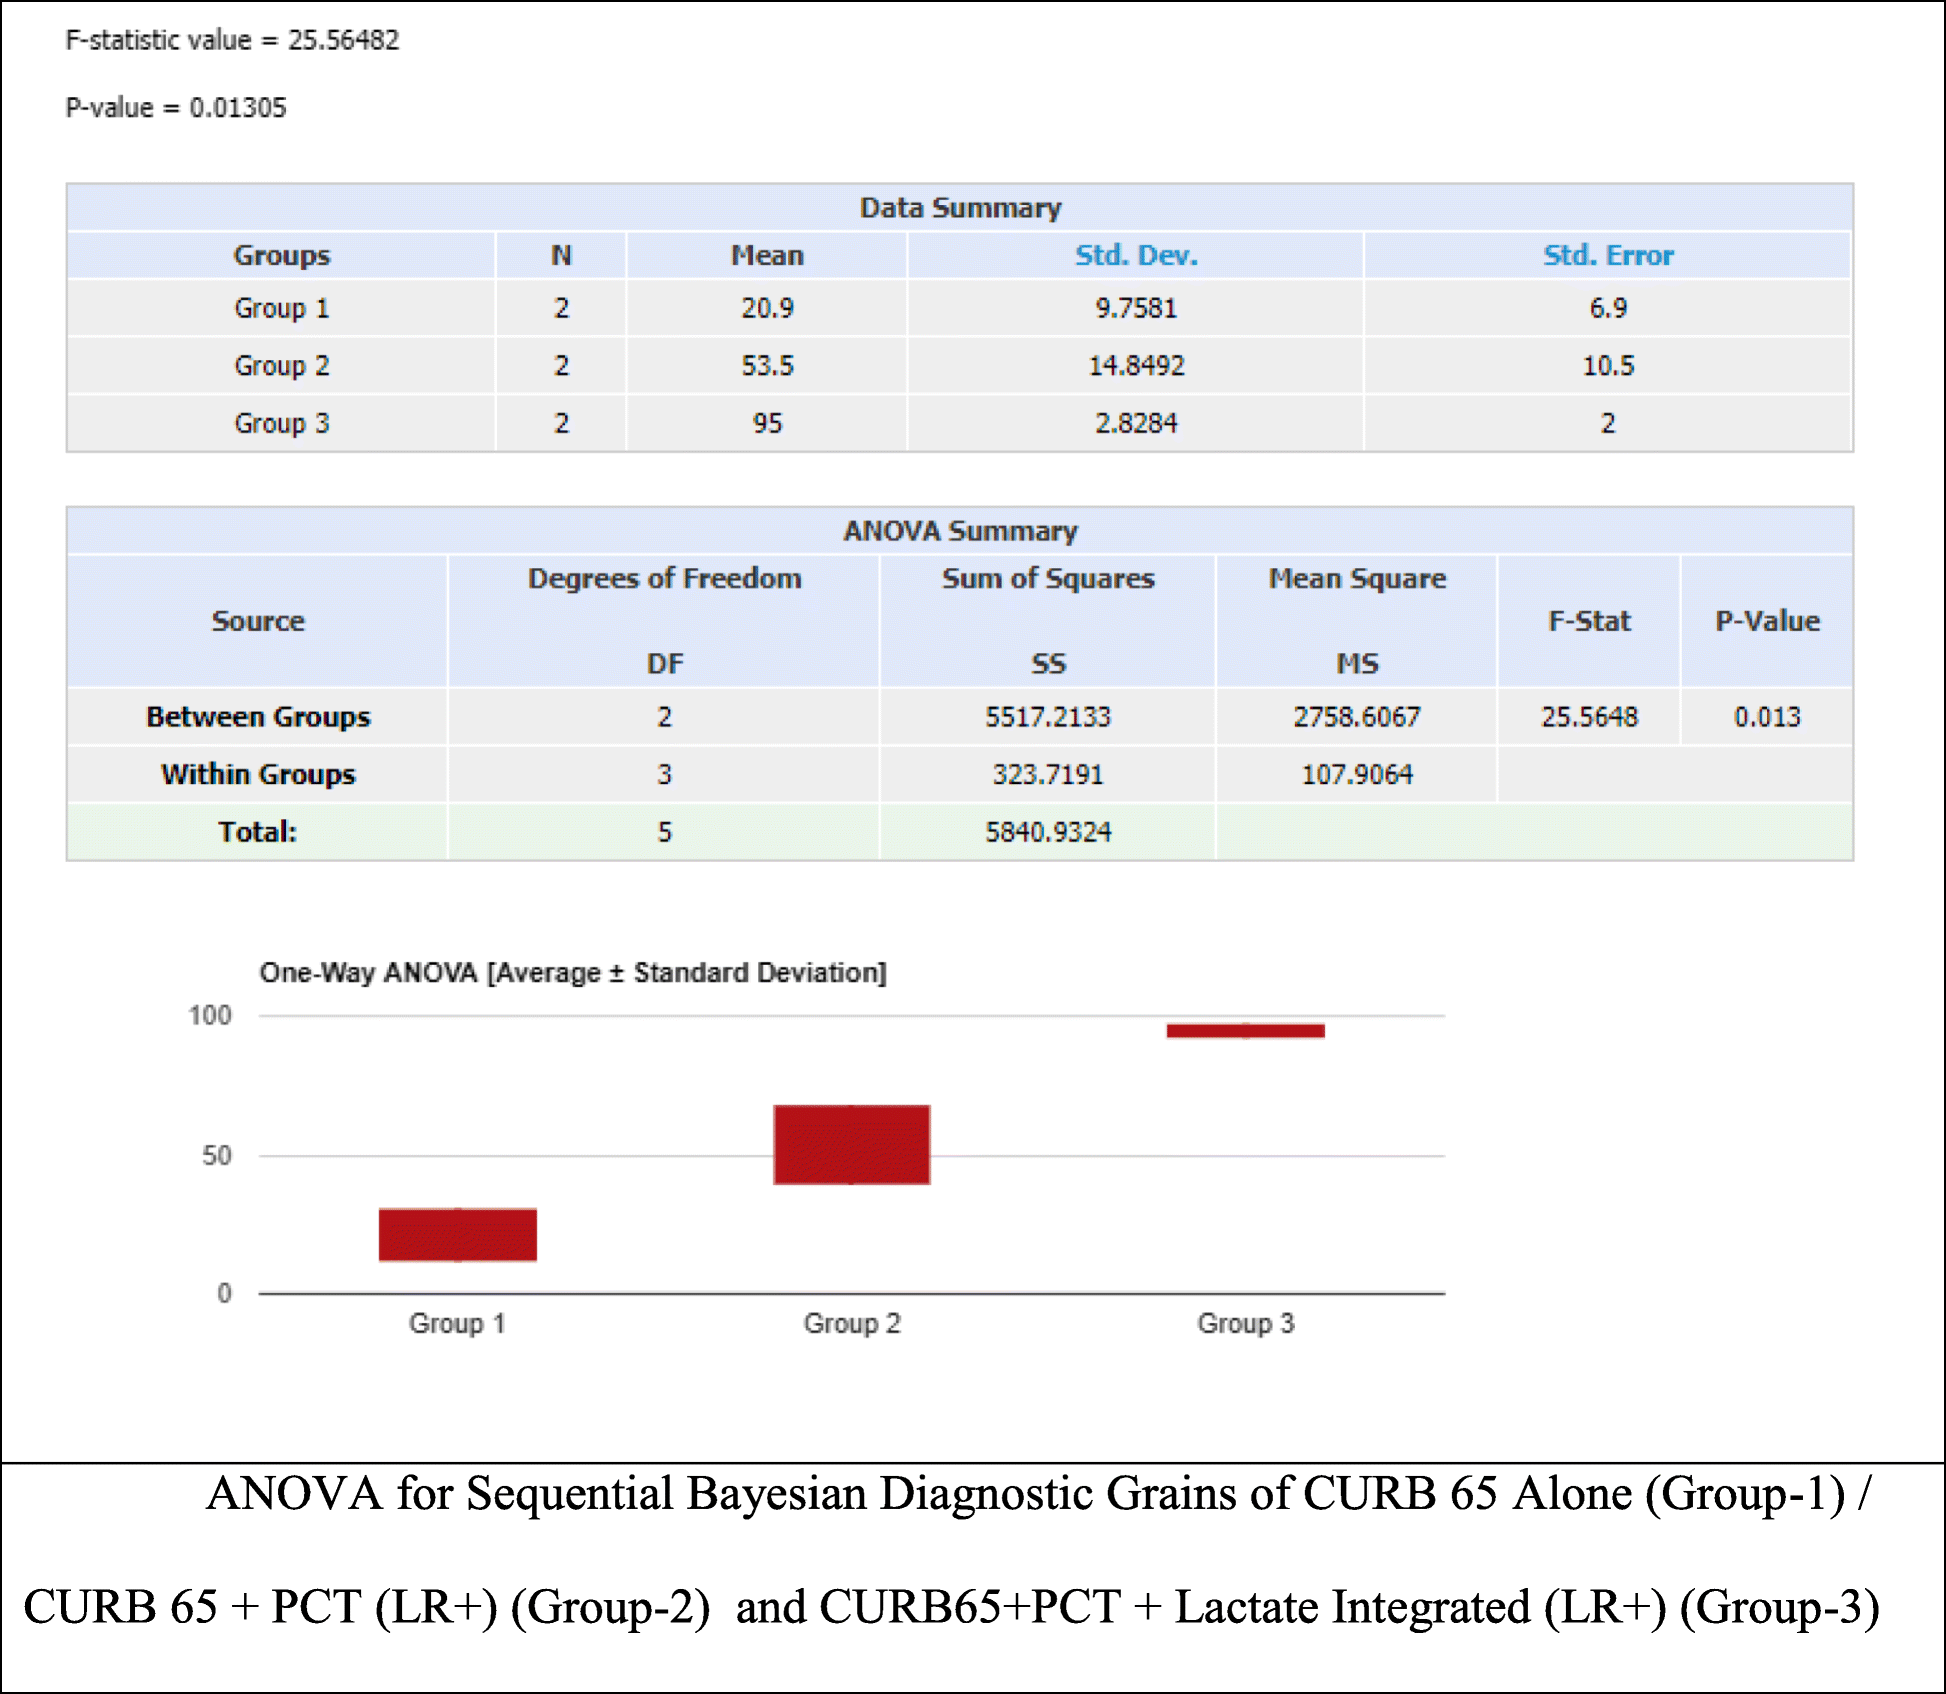Click P-Value cell 0.013
This screenshot has height=1694, width=1946.
click(1767, 717)
